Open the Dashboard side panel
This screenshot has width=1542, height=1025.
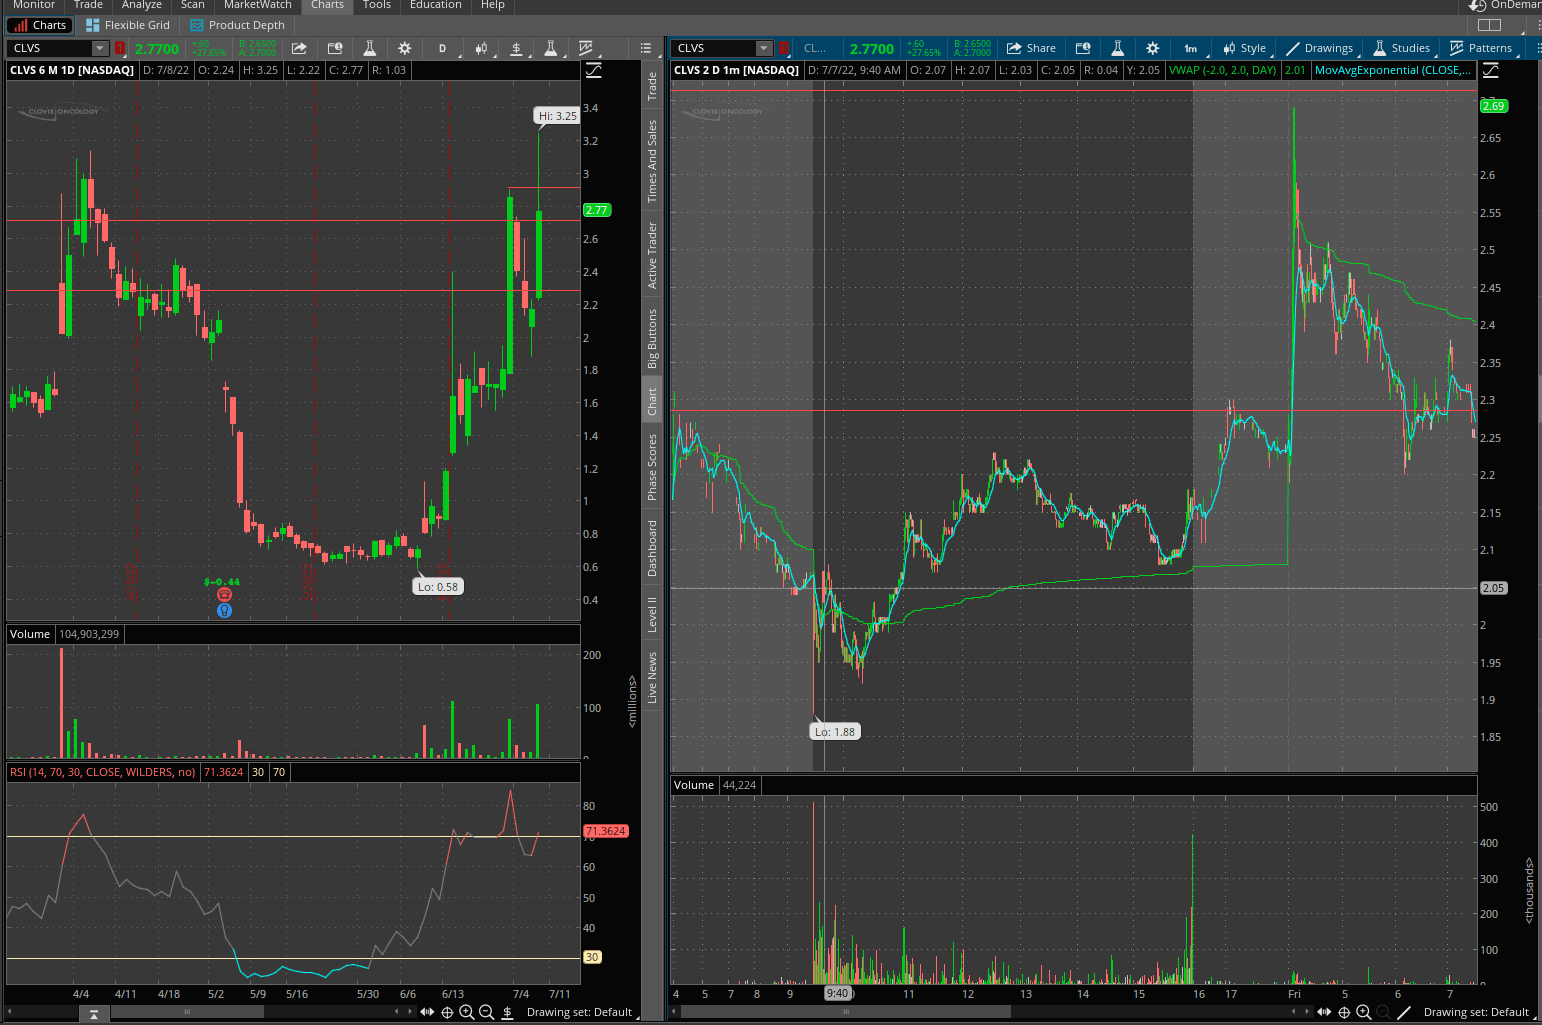652,548
